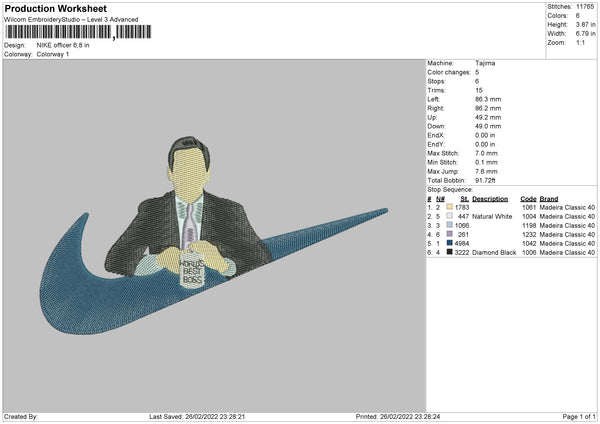600x424 pixels.
Task: Click colorway value 'Colorway 1'
Action: 53,54
